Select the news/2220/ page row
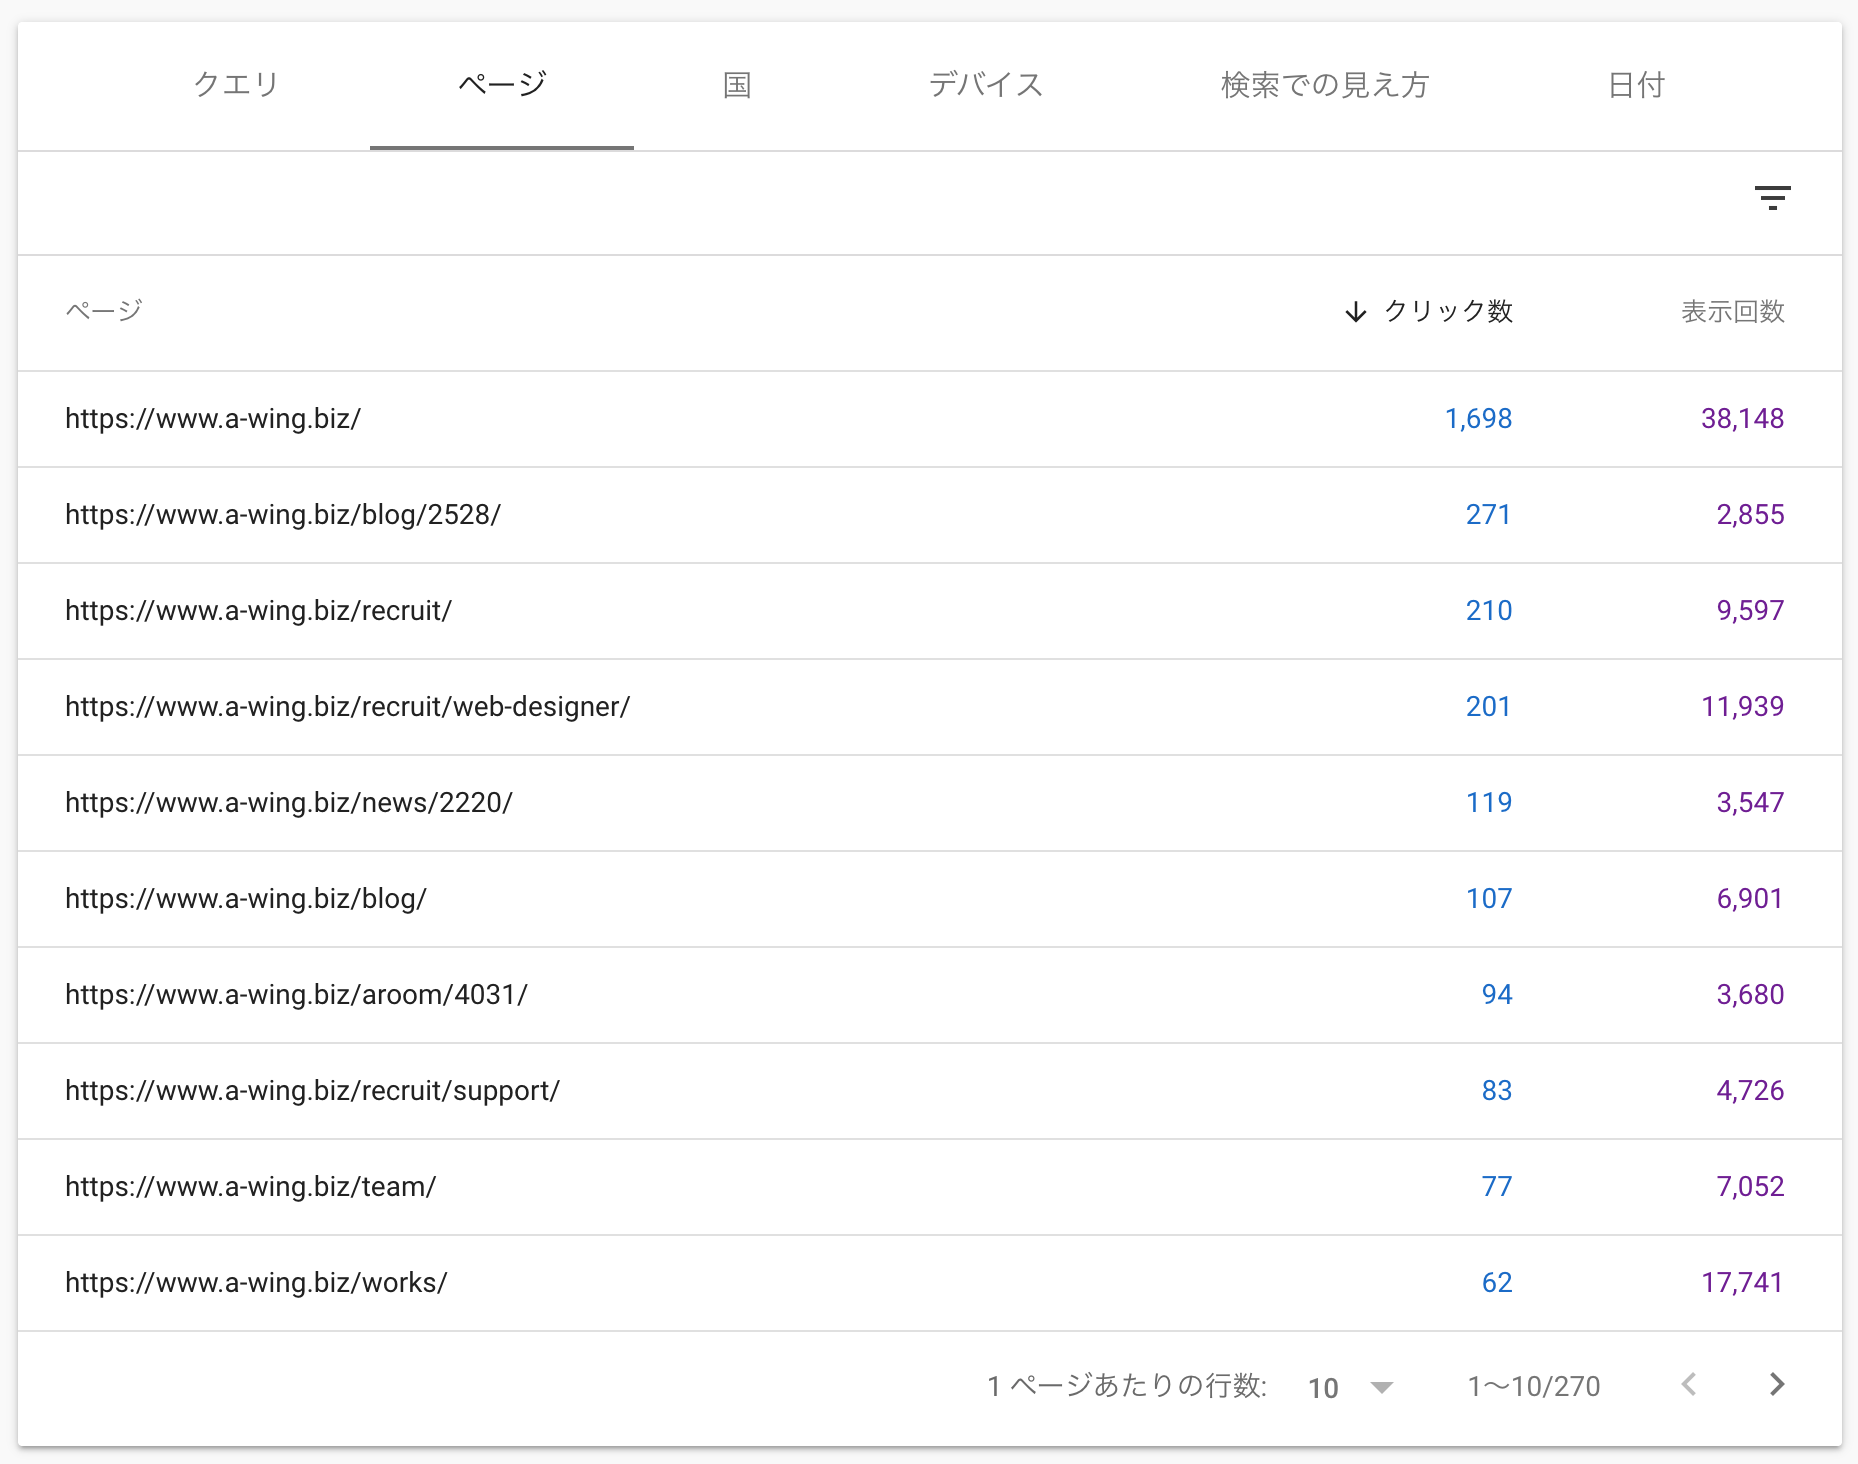Screen dimensions: 1858x1464 coord(289,803)
